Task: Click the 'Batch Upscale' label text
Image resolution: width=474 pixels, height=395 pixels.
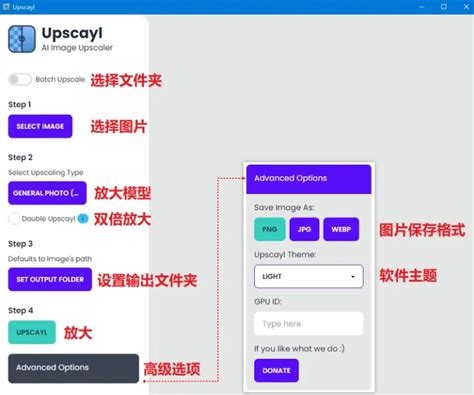Action: click(60, 79)
